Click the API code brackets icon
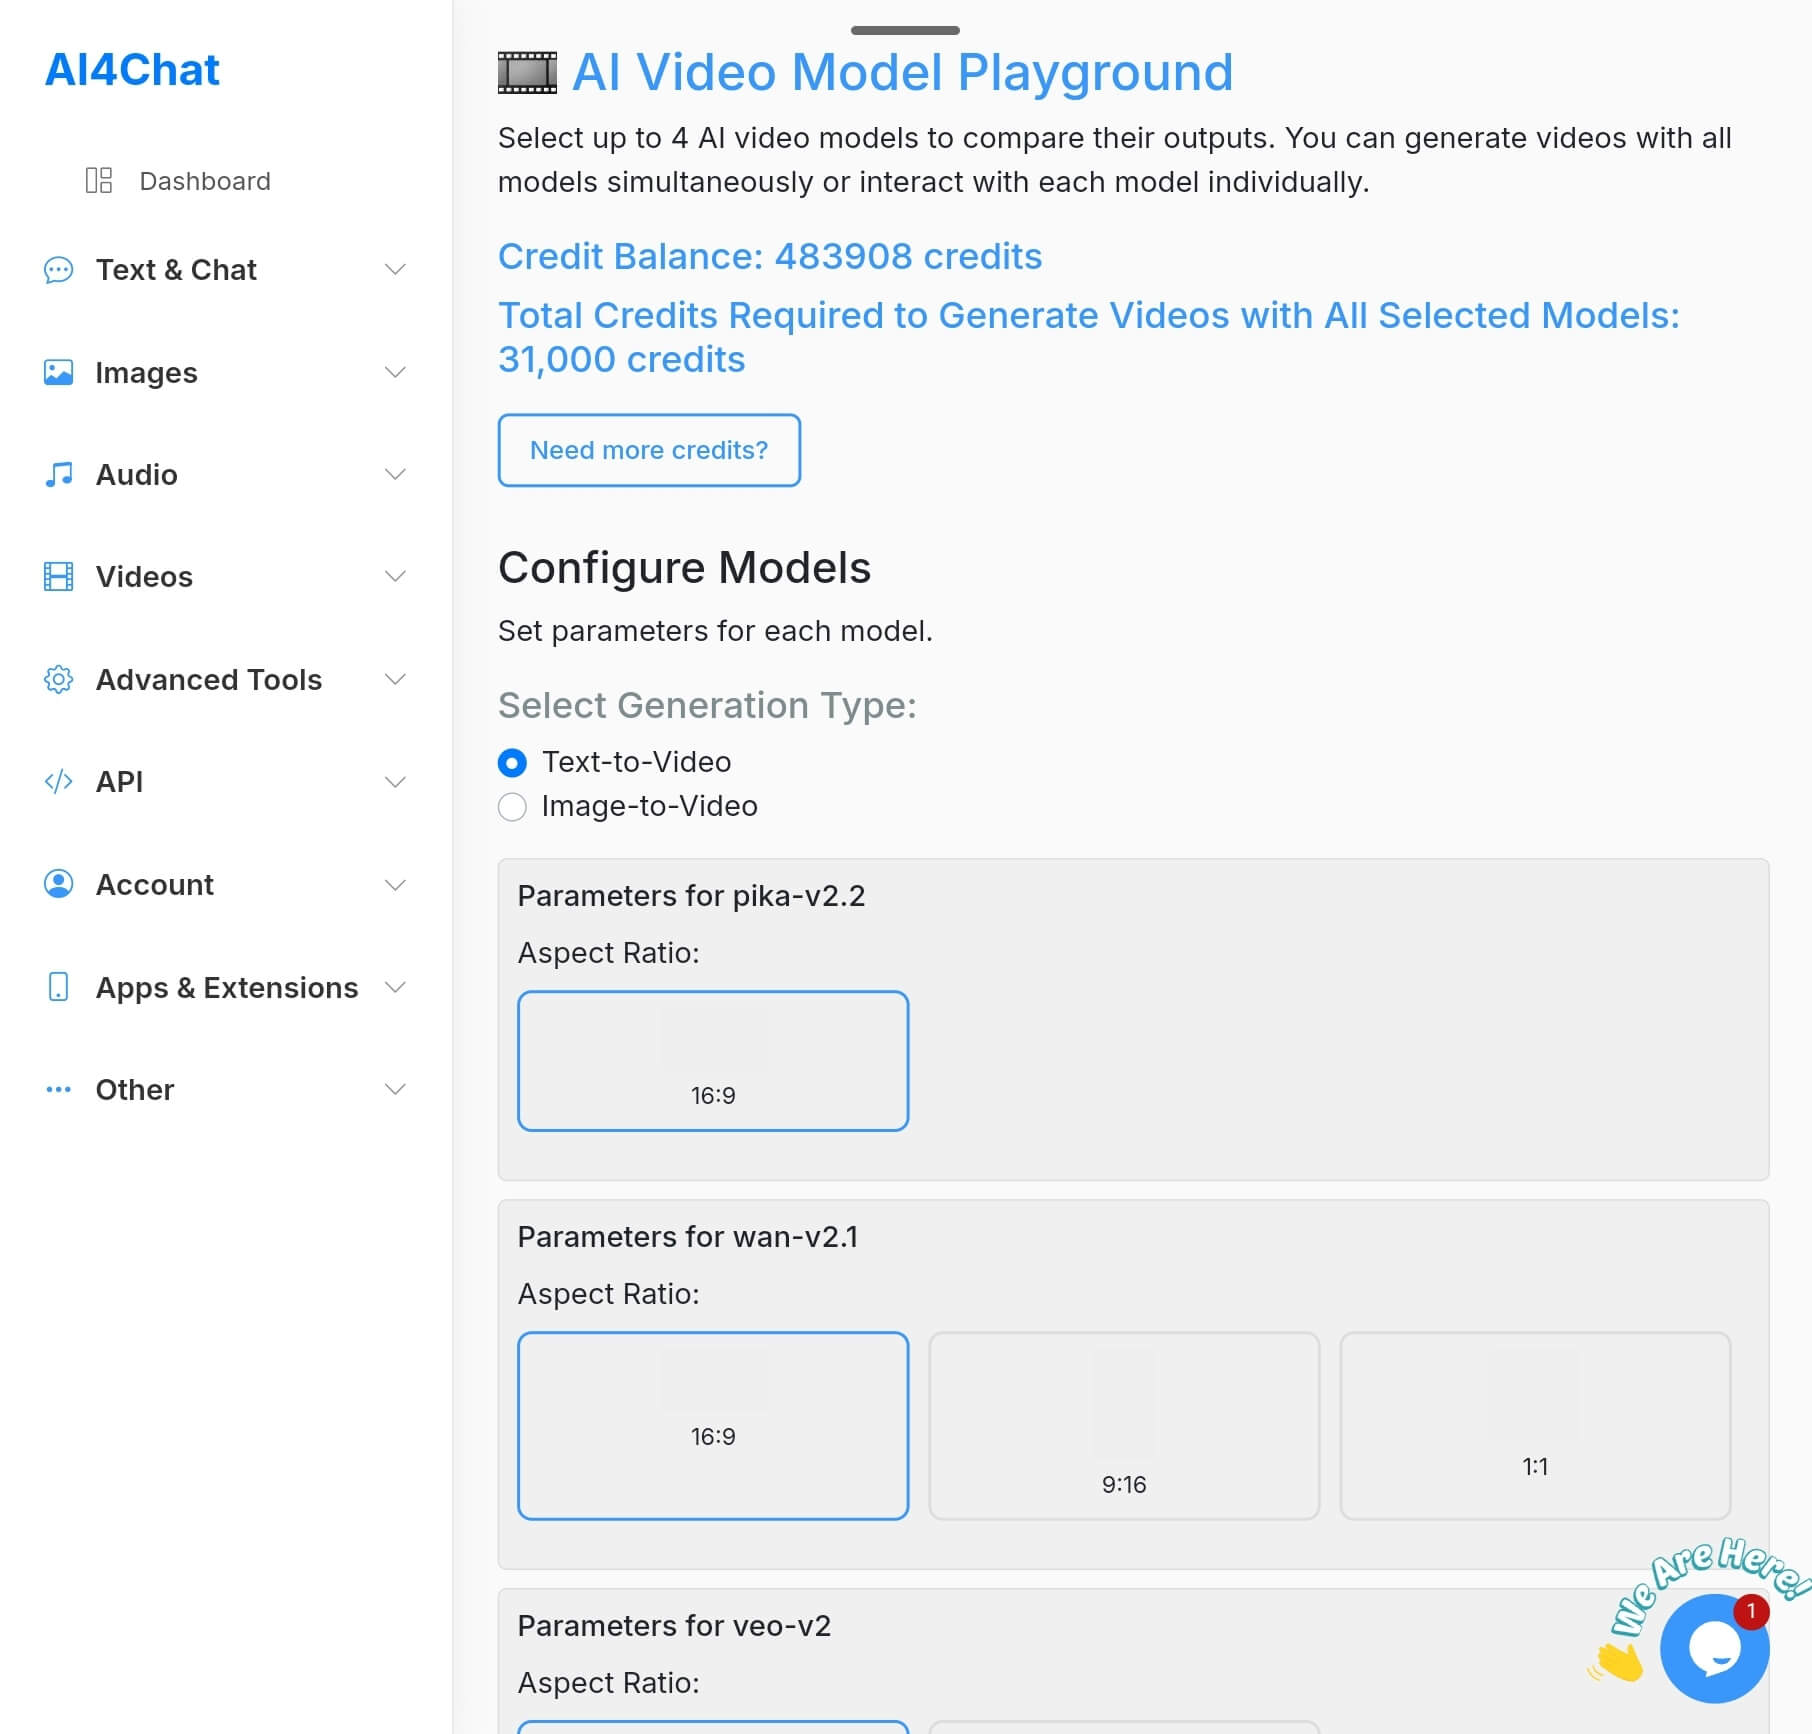Image resolution: width=1812 pixels, height=1734 pixels. tap(59, 781)
